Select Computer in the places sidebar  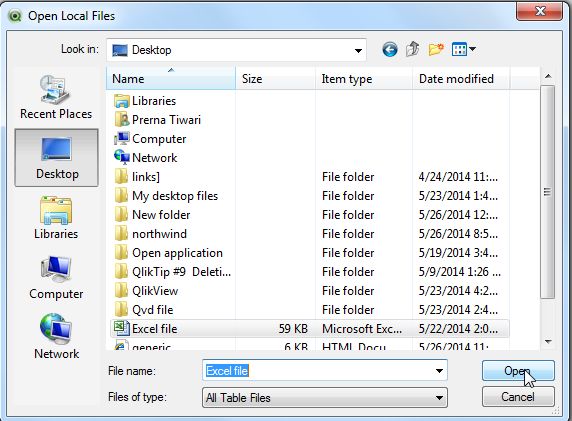56,278
